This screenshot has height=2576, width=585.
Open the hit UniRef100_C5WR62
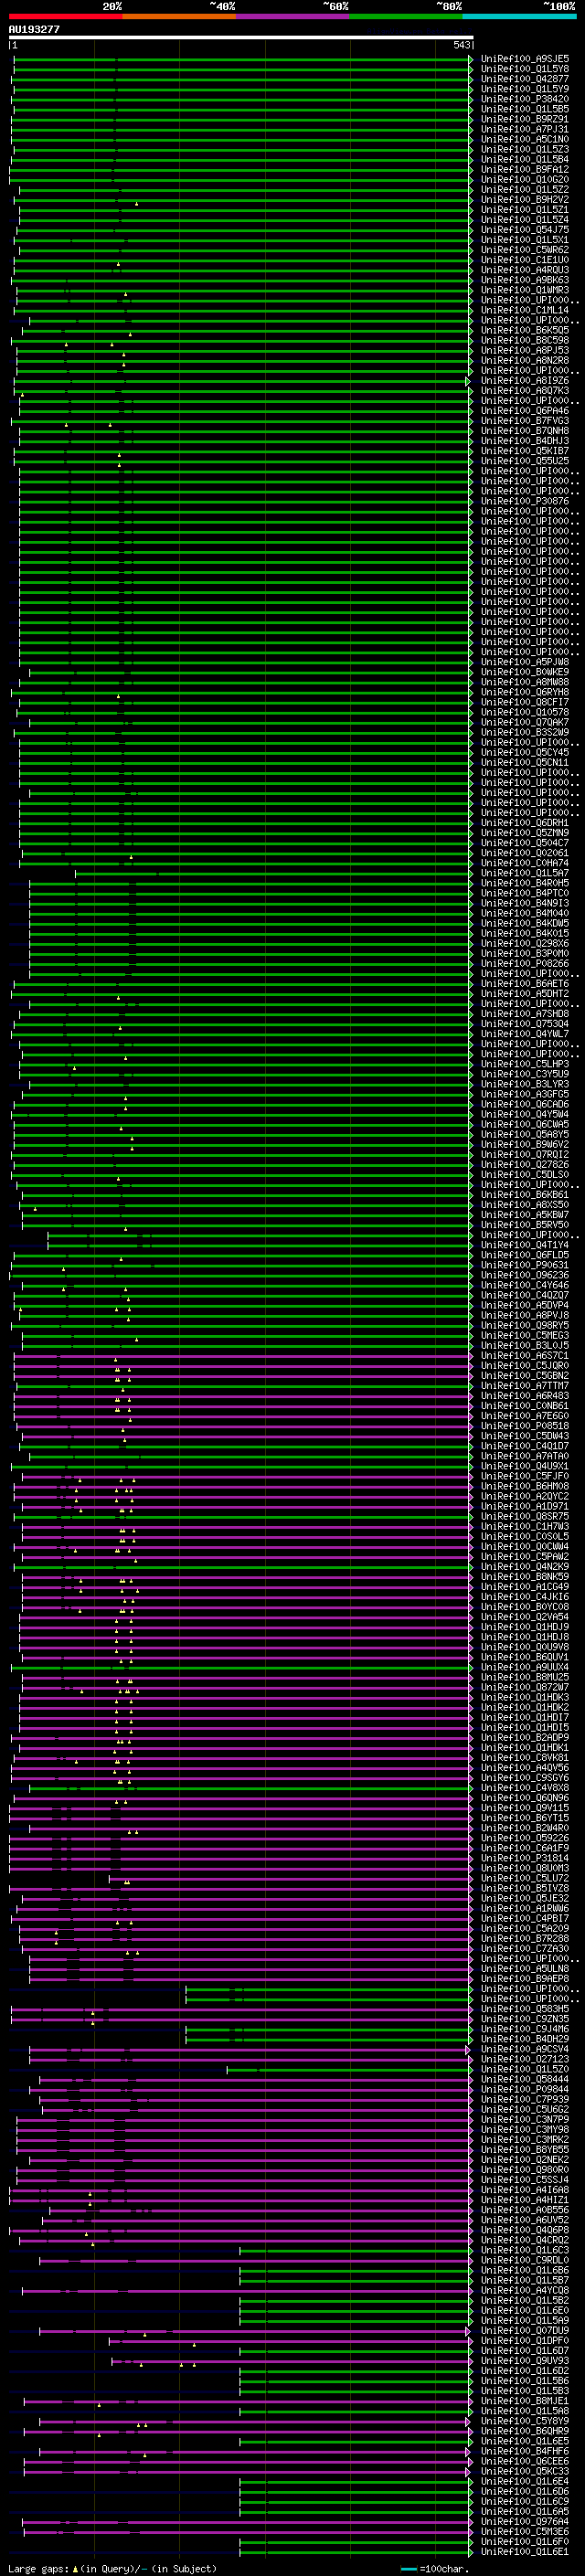[525, 250]
